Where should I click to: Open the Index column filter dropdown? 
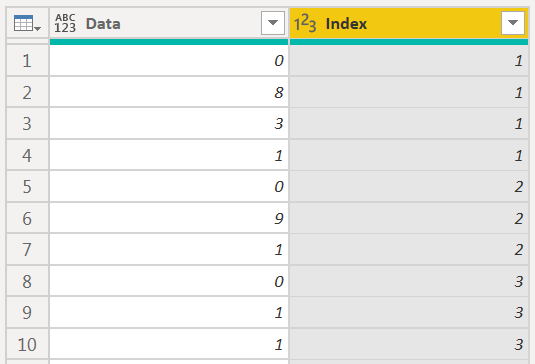tap(513, 23)
